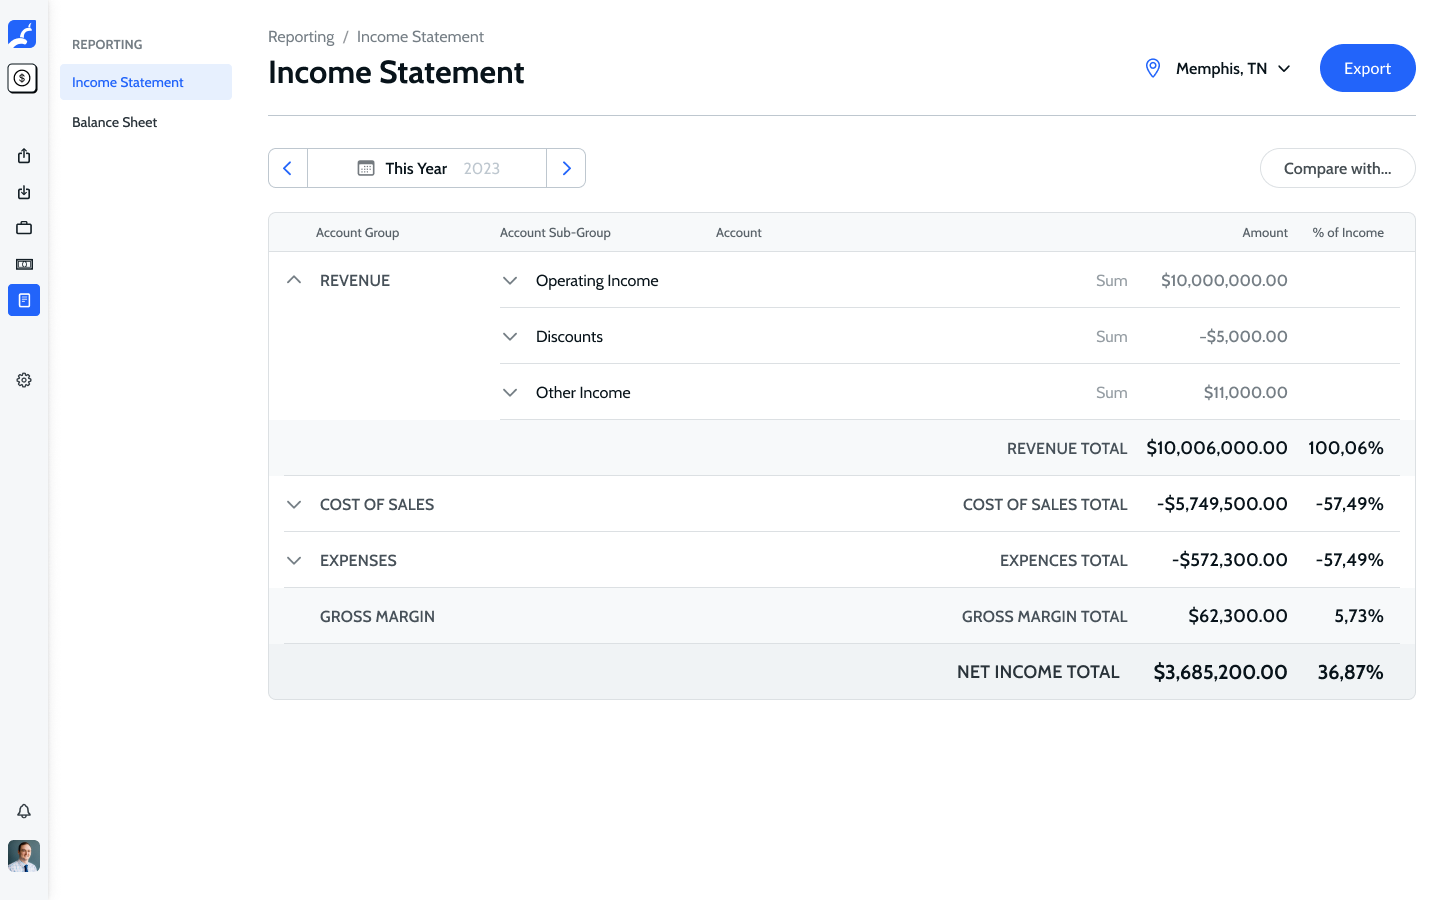Open the briefcase section in sidebar
The height and width of the screenshot is (900, 1440).
(24, 228)
